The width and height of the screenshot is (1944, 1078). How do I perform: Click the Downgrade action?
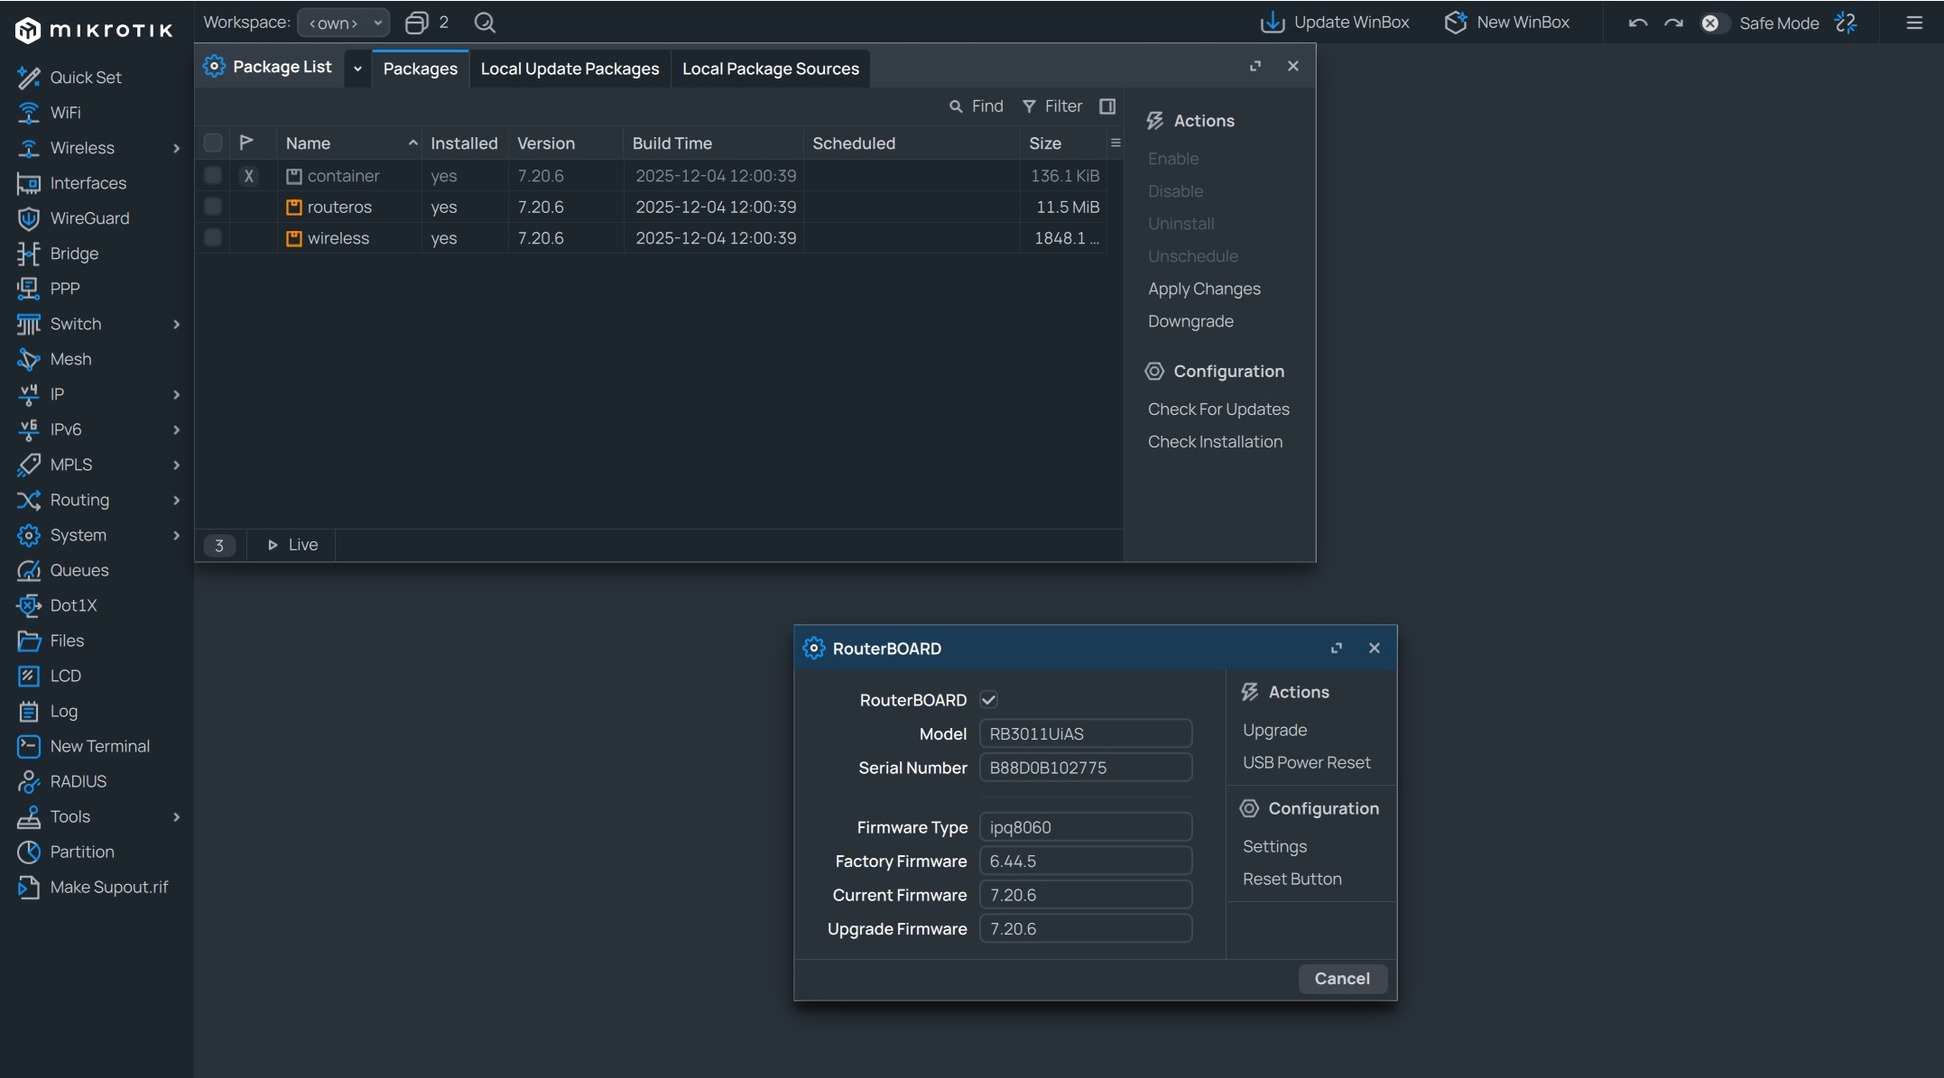pyautogui.click(x=1190, y=321)
